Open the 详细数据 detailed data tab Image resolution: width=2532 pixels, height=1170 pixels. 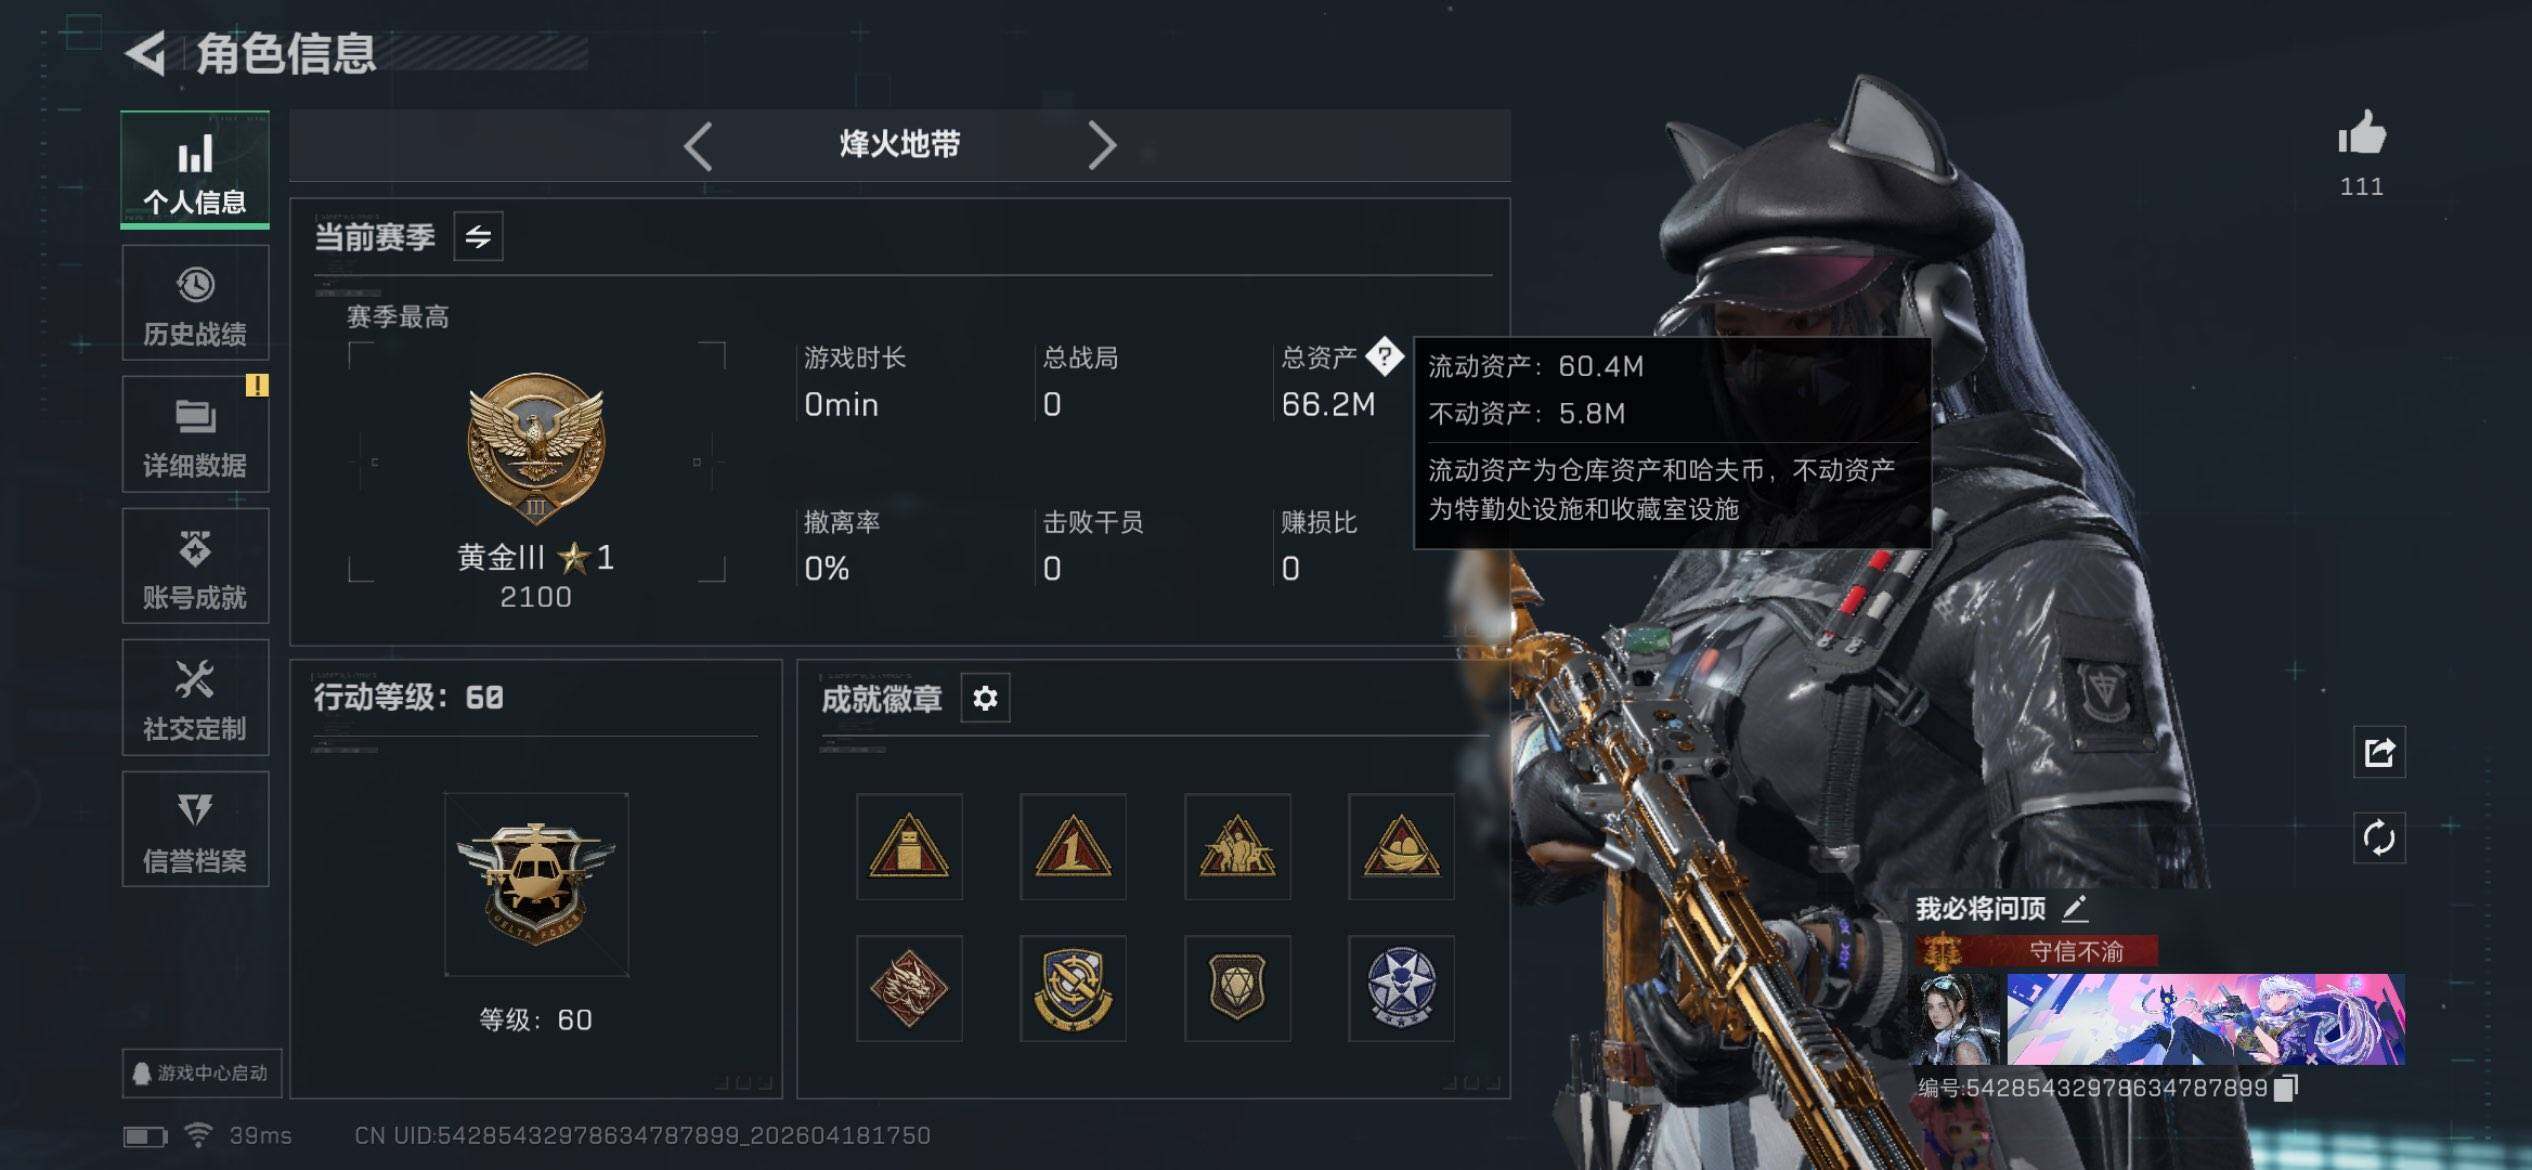pos(195,435)
